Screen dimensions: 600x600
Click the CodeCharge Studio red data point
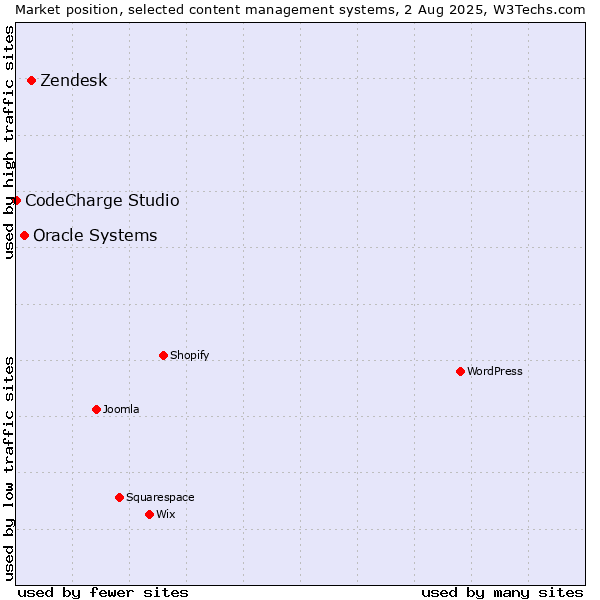pyautogui.click(x=16, y=201)
